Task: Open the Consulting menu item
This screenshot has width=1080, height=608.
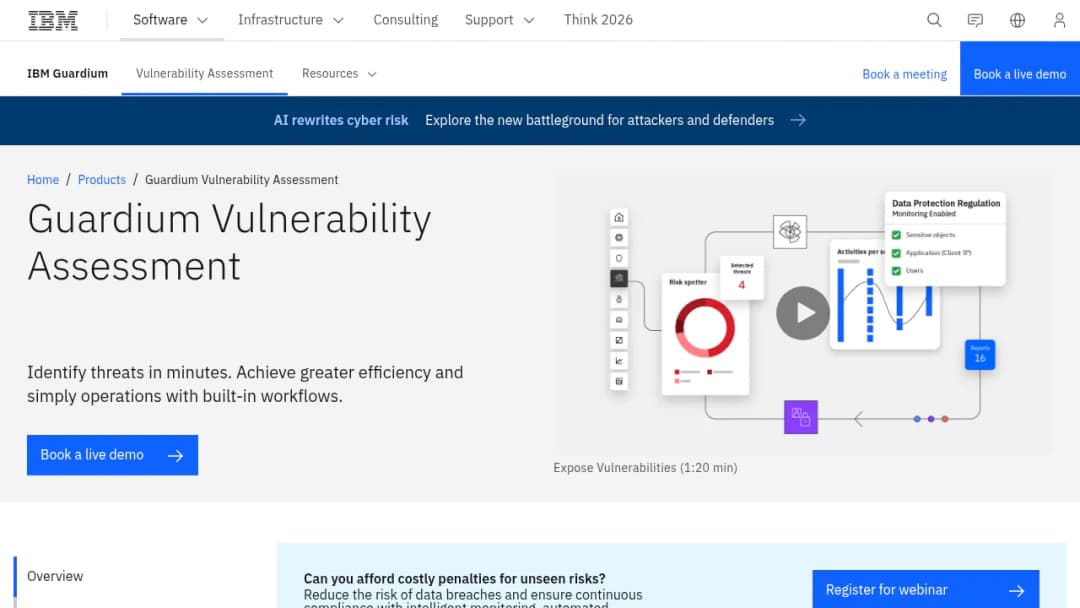Action: coord(406,20)
